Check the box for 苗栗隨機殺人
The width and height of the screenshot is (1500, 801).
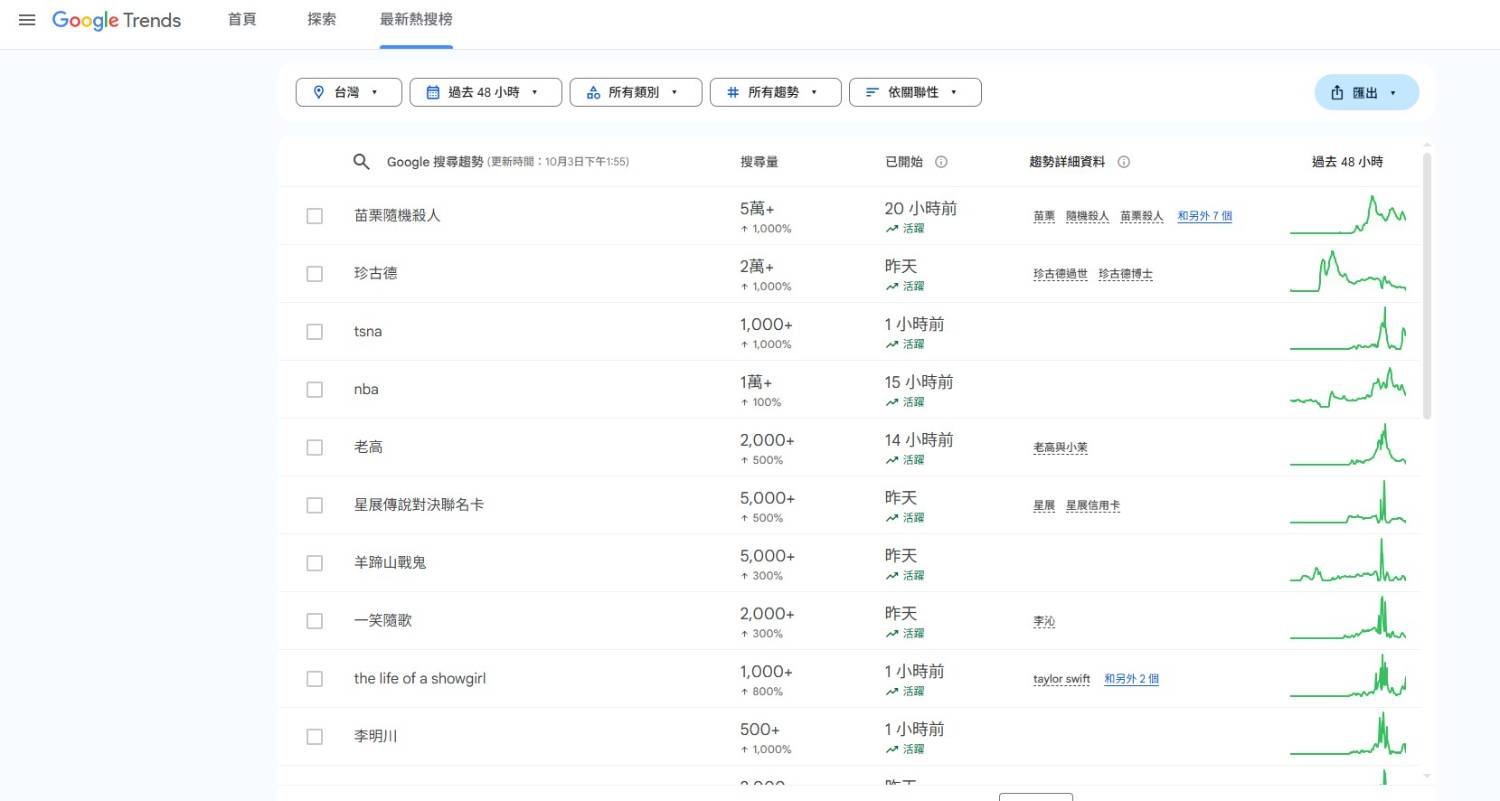click(x=315, y=216)
